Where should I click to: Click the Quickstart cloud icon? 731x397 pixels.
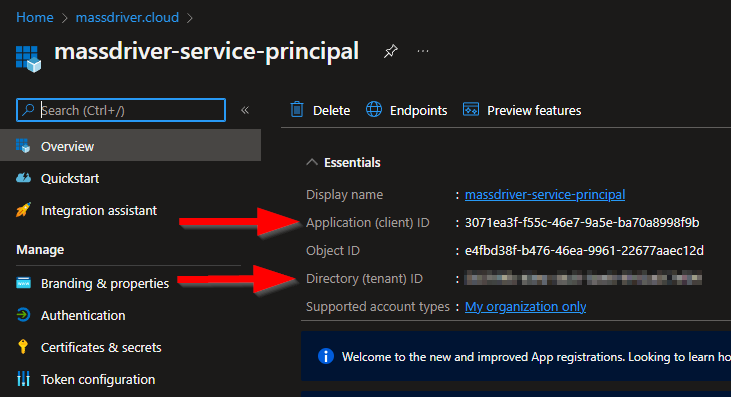pos(23,178)
